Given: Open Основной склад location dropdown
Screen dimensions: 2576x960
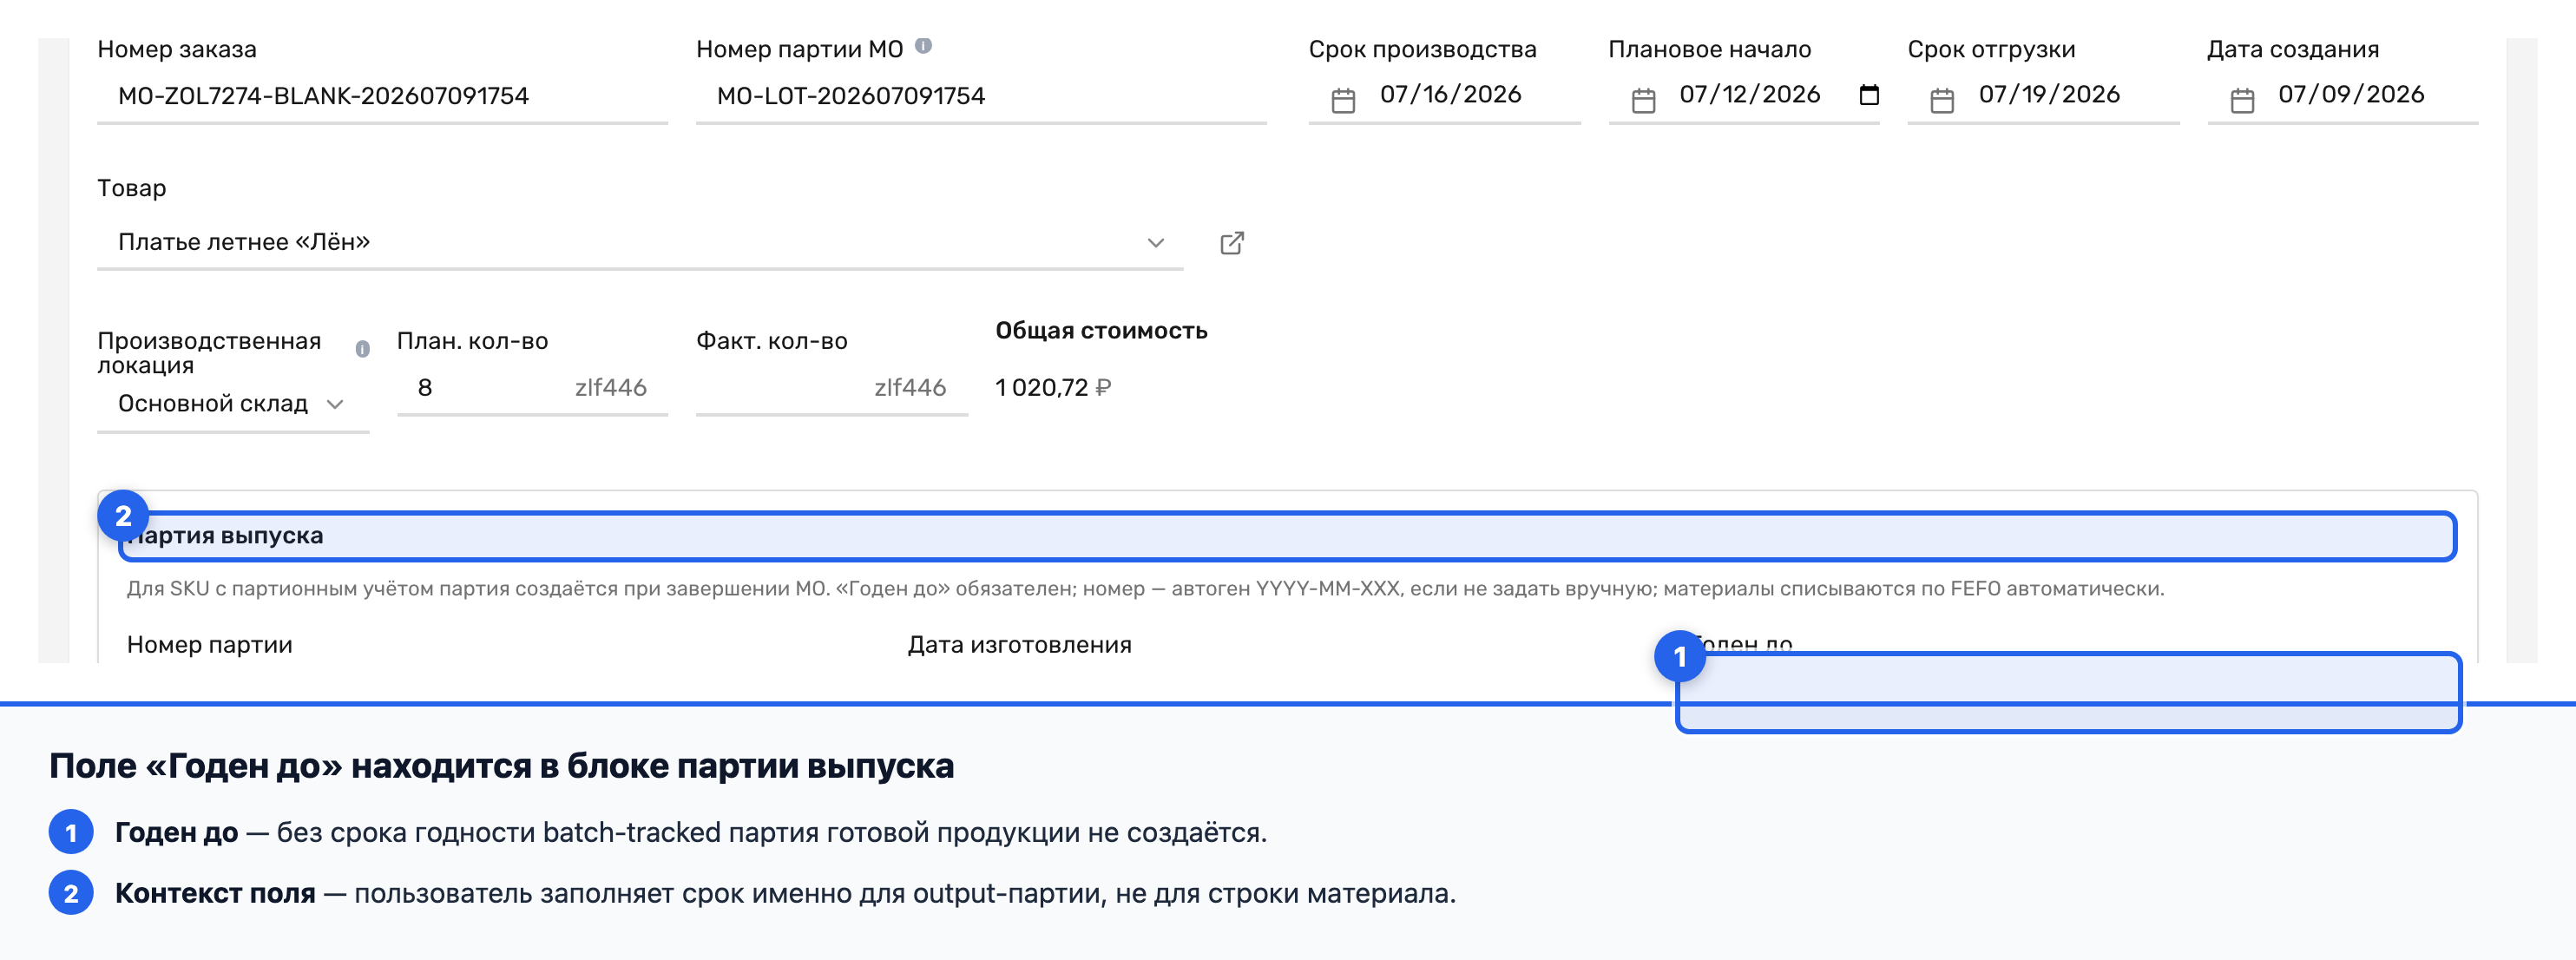Looking at the screenshot, I should click(x=233, y=404).
